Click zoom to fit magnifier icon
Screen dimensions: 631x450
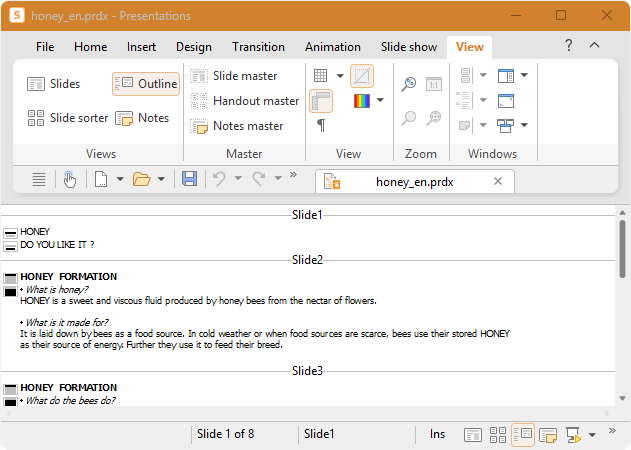pyautogui.click(x=434, y=118)
